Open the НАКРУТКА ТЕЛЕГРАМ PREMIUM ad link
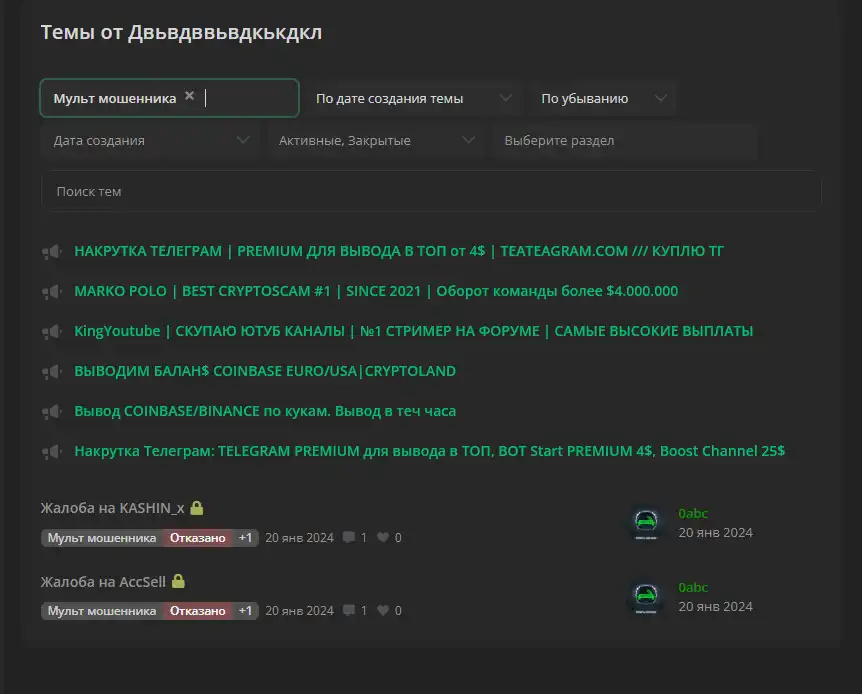 pos(399,251)
